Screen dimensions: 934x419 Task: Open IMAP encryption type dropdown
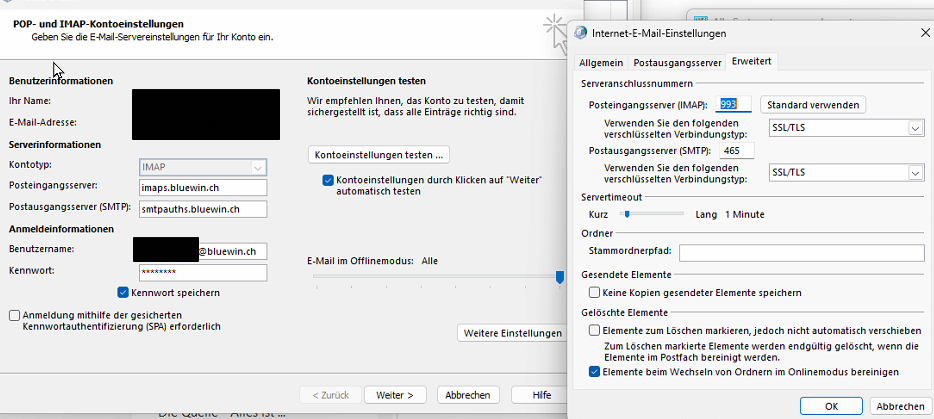914,128
